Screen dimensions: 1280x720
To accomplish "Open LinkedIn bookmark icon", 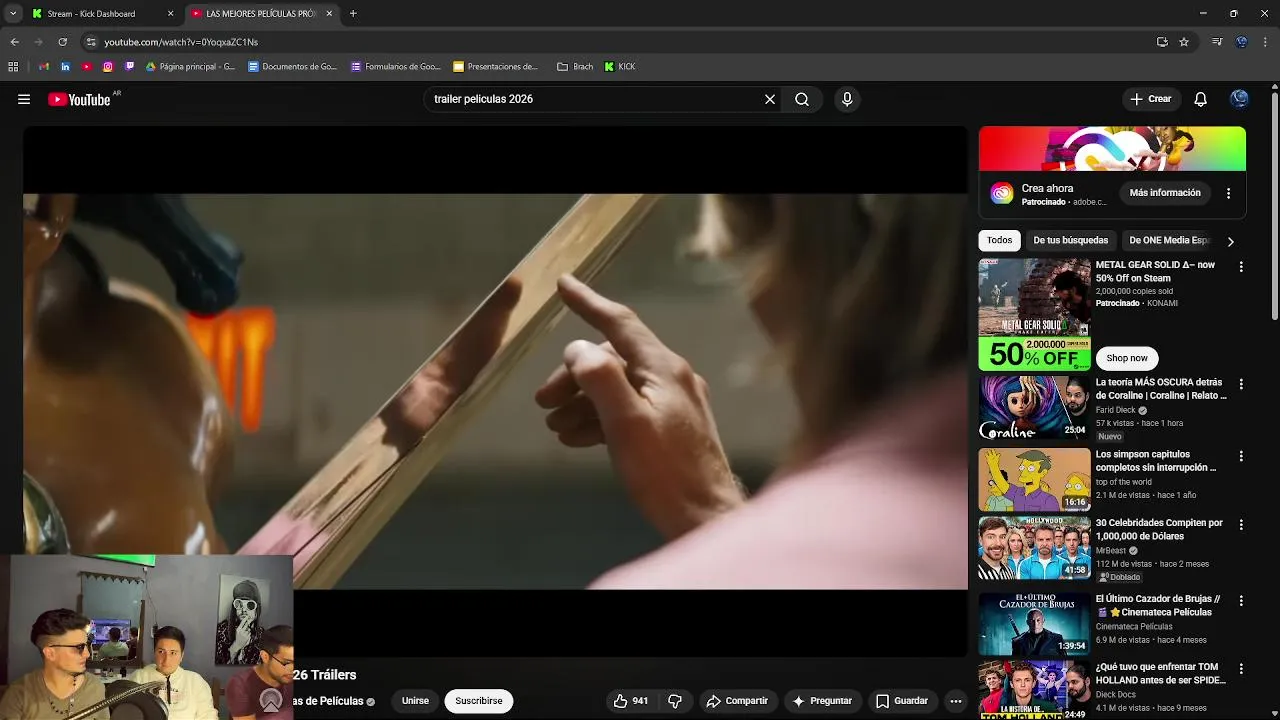I will (65, 67).
